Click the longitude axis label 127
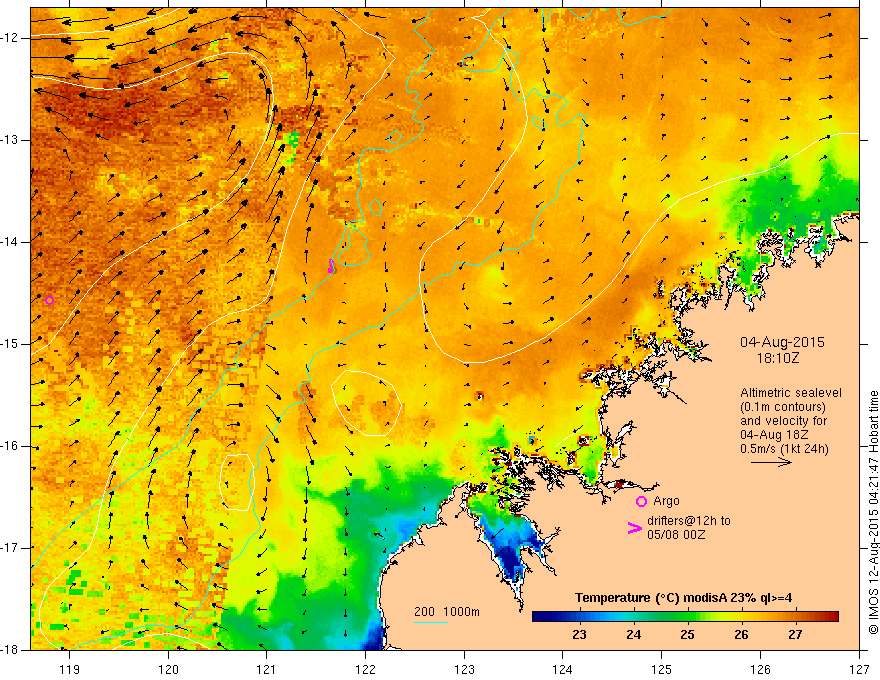Screen dimensions: 880x680 pos(859,669)
